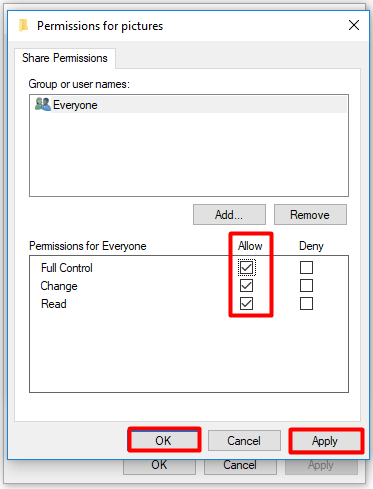
Task: Check Deny for Read permission
Action: pyautogui.click(x=306, y=304)
